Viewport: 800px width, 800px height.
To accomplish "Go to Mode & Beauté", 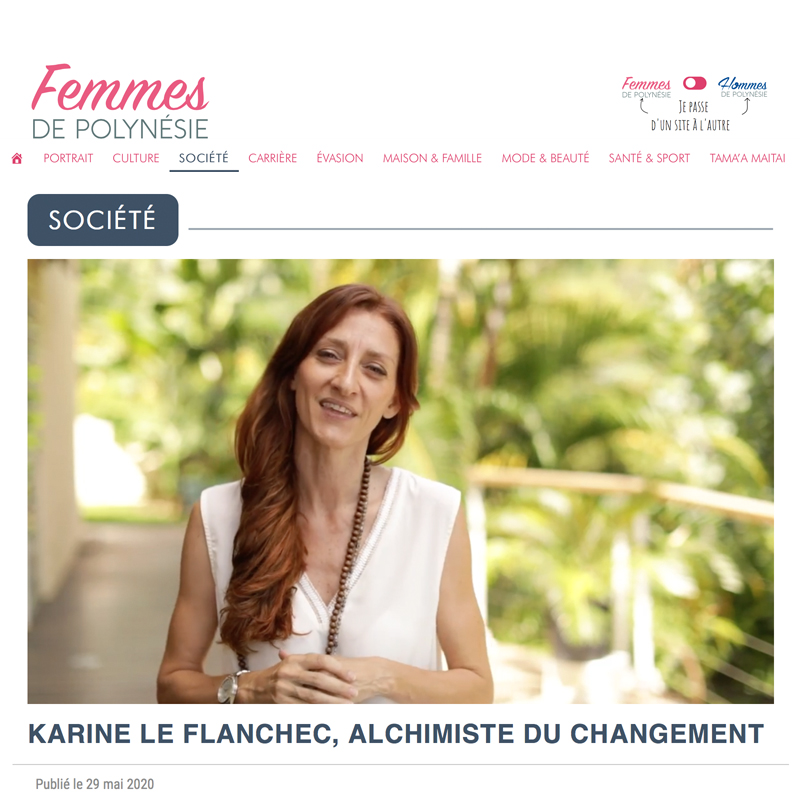I will (x=545, y=158).
